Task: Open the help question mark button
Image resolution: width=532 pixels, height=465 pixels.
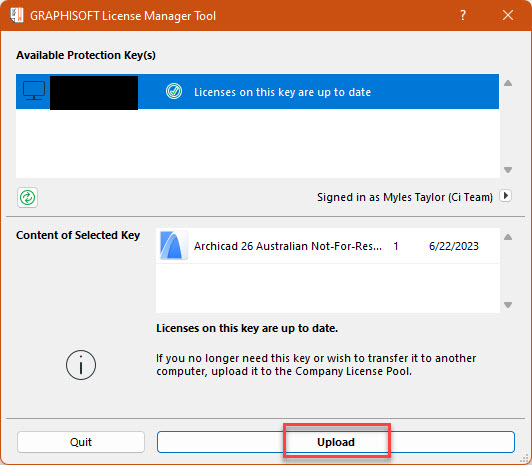Action: pyautogui.click(x=463, y=15)
